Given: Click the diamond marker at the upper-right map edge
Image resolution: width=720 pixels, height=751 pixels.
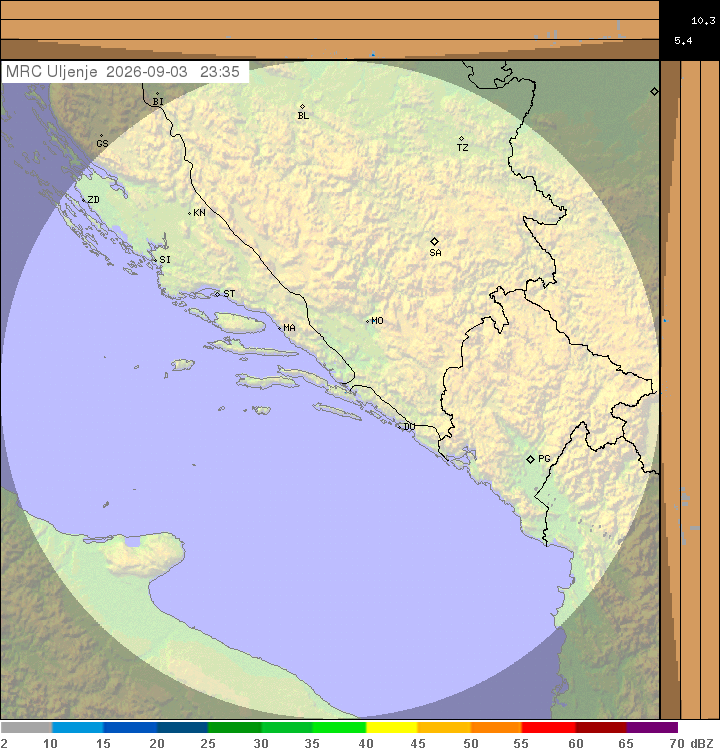Looking at the screenshot, I should click(654, 91).
